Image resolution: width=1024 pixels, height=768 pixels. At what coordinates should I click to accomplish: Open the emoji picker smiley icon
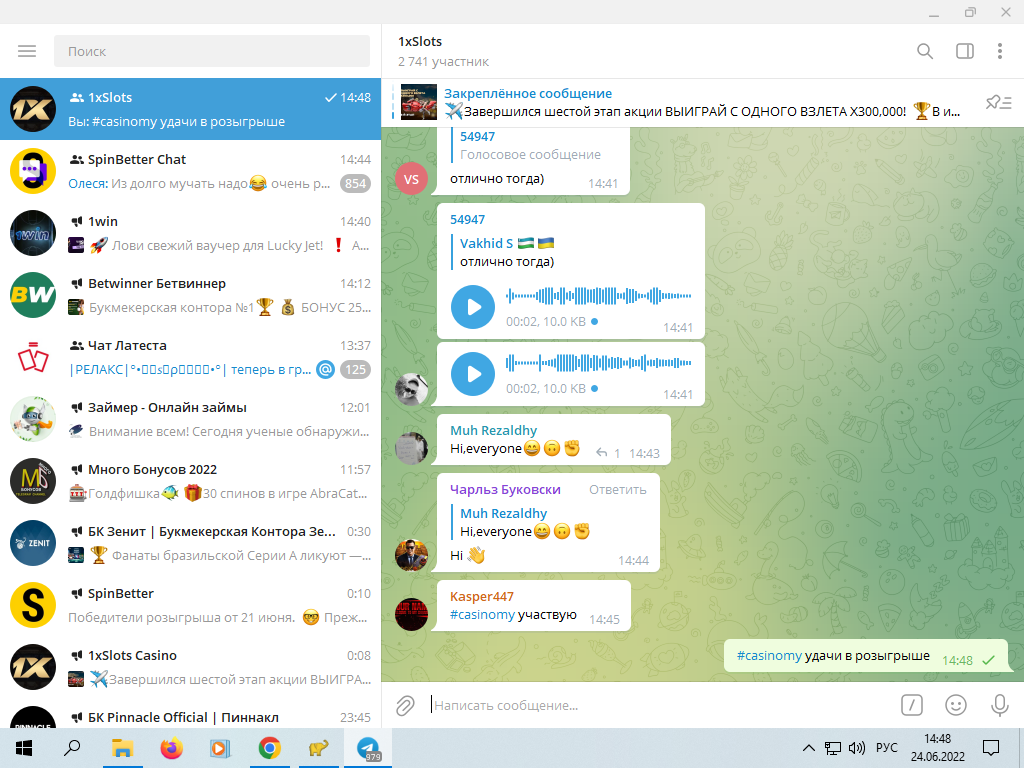956,705
